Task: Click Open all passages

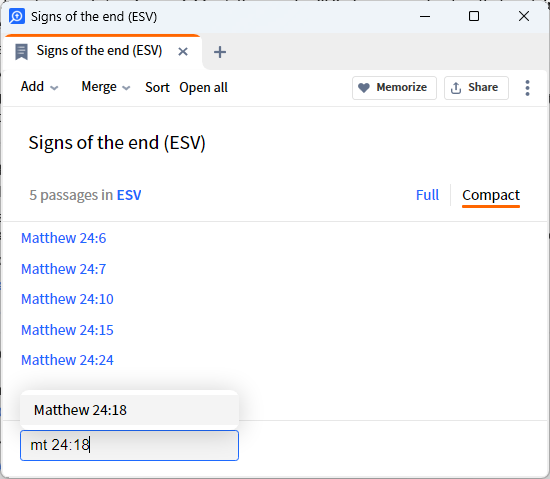Action: [203, 88]
